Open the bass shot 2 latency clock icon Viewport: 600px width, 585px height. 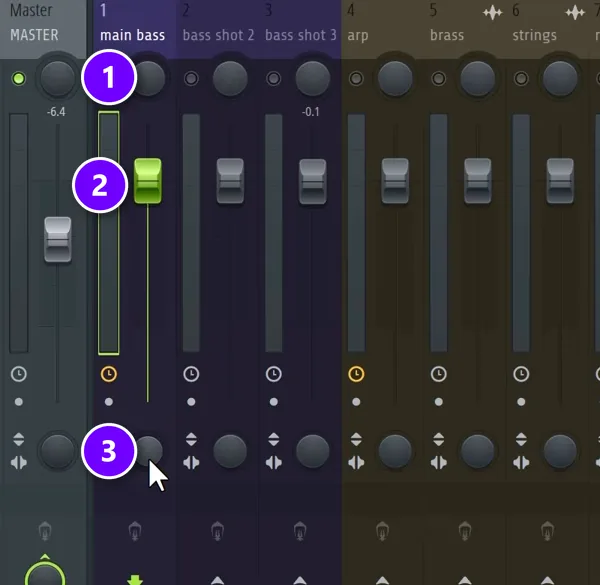pos(191,374)
